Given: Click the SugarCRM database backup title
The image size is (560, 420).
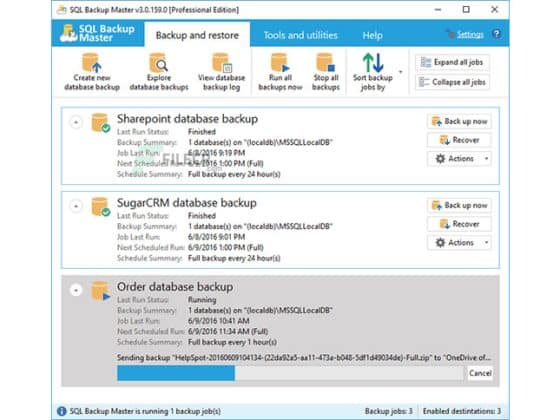Looking at the screenshot, I should [187, 202].
